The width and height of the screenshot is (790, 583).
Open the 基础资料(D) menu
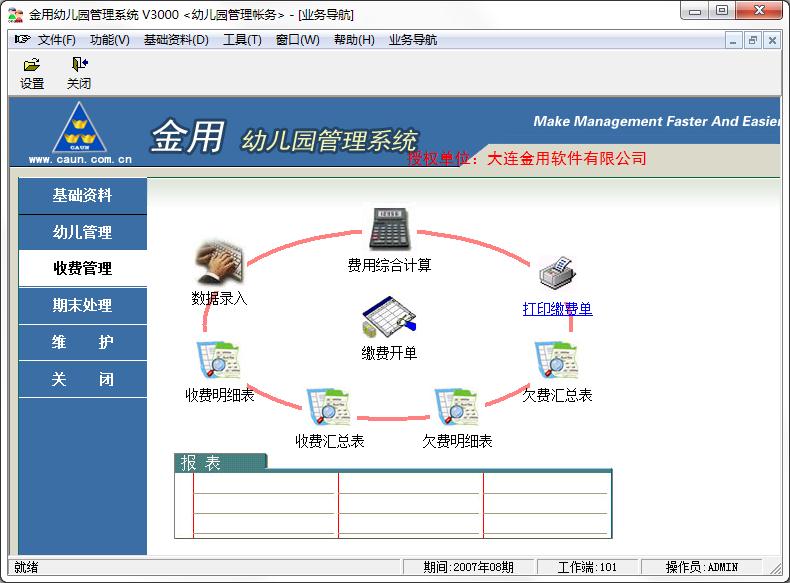pyautogui.click(x=176, y=40)
